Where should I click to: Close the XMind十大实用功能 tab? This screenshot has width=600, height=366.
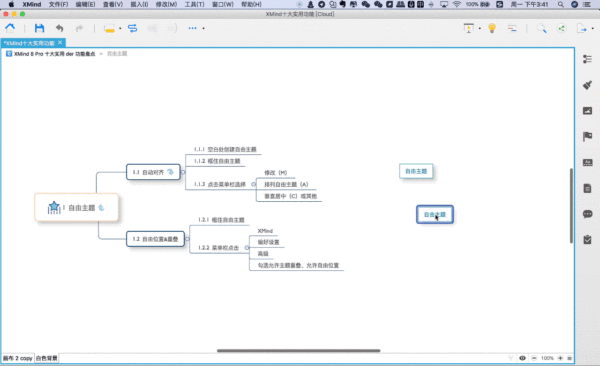point(60,42)
